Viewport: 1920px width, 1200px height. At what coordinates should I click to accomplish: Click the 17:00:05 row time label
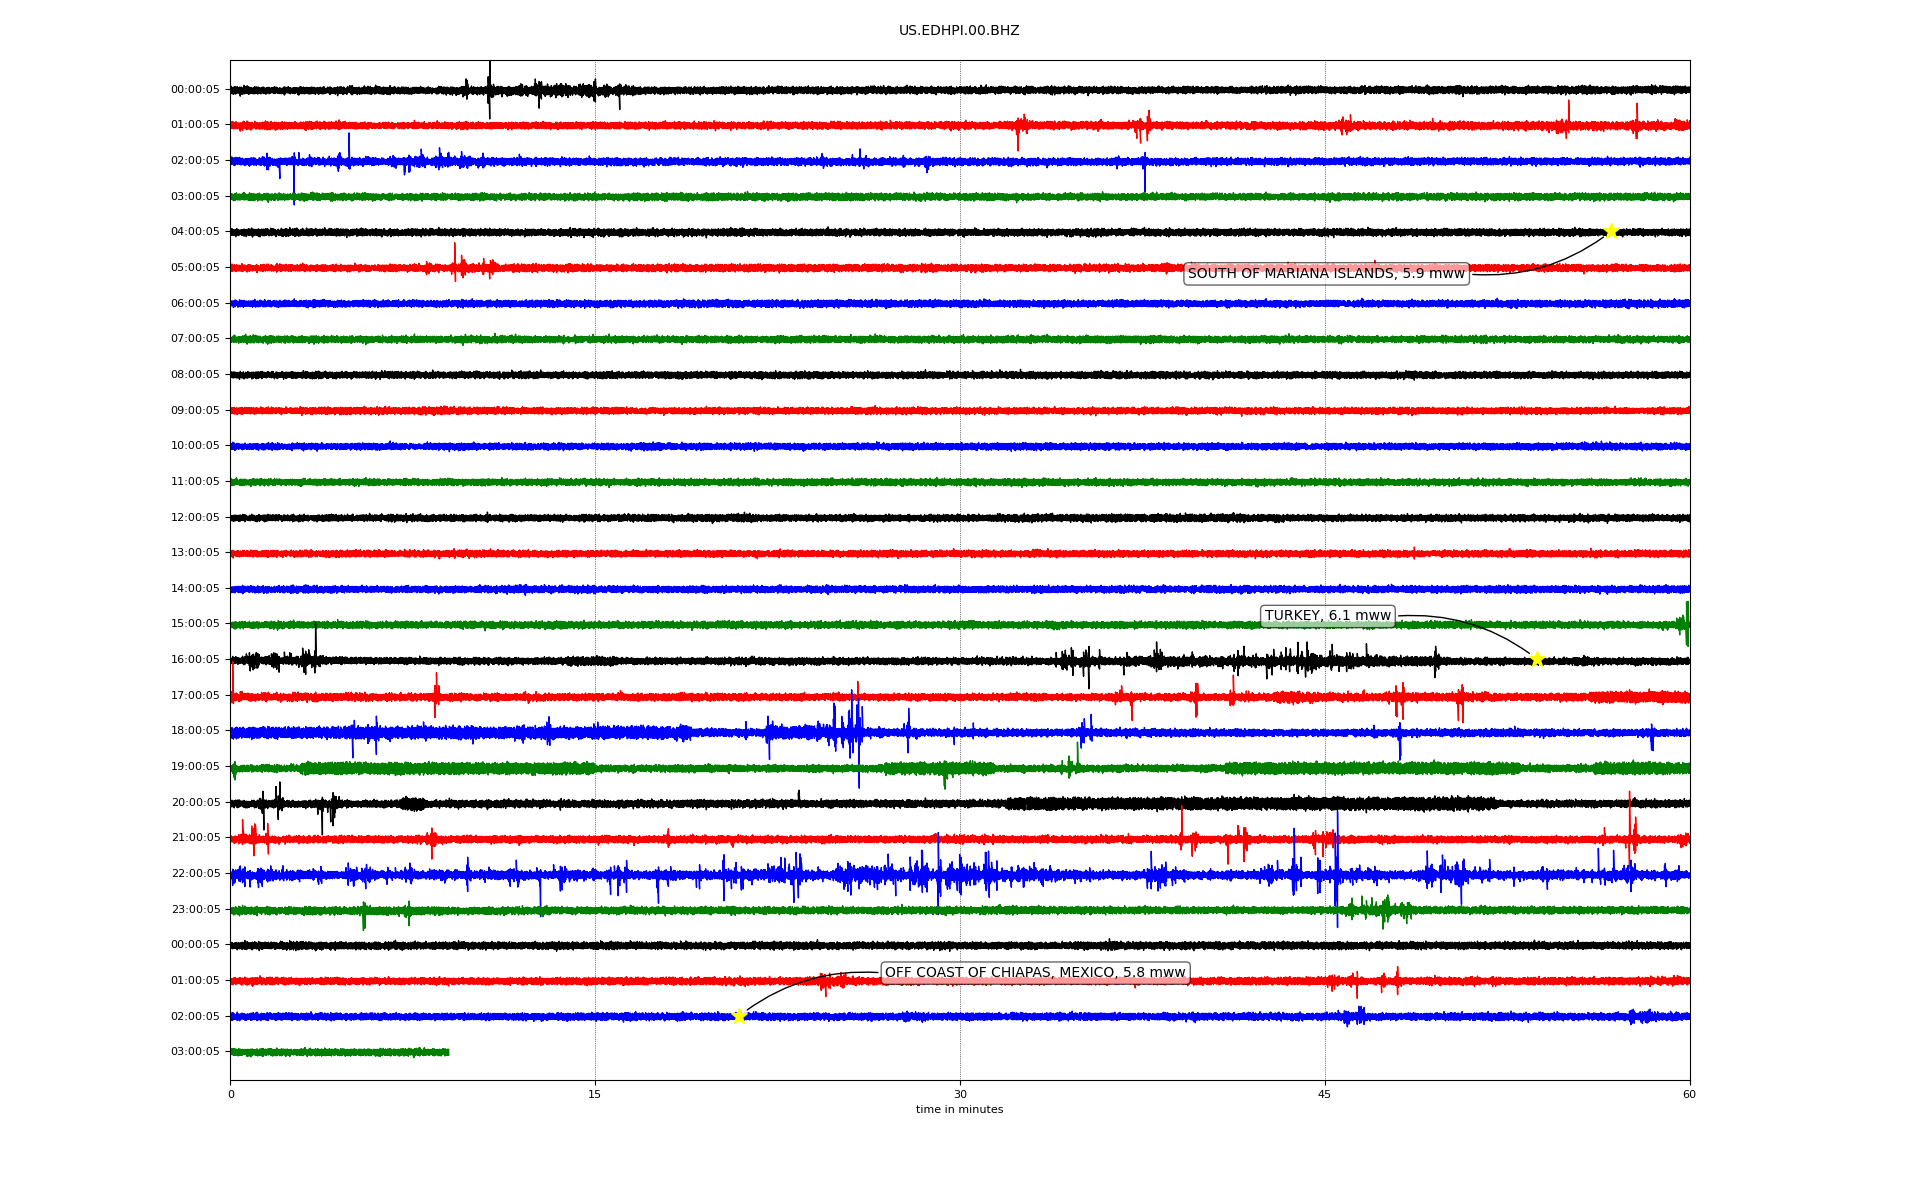[x=195, y=696]
